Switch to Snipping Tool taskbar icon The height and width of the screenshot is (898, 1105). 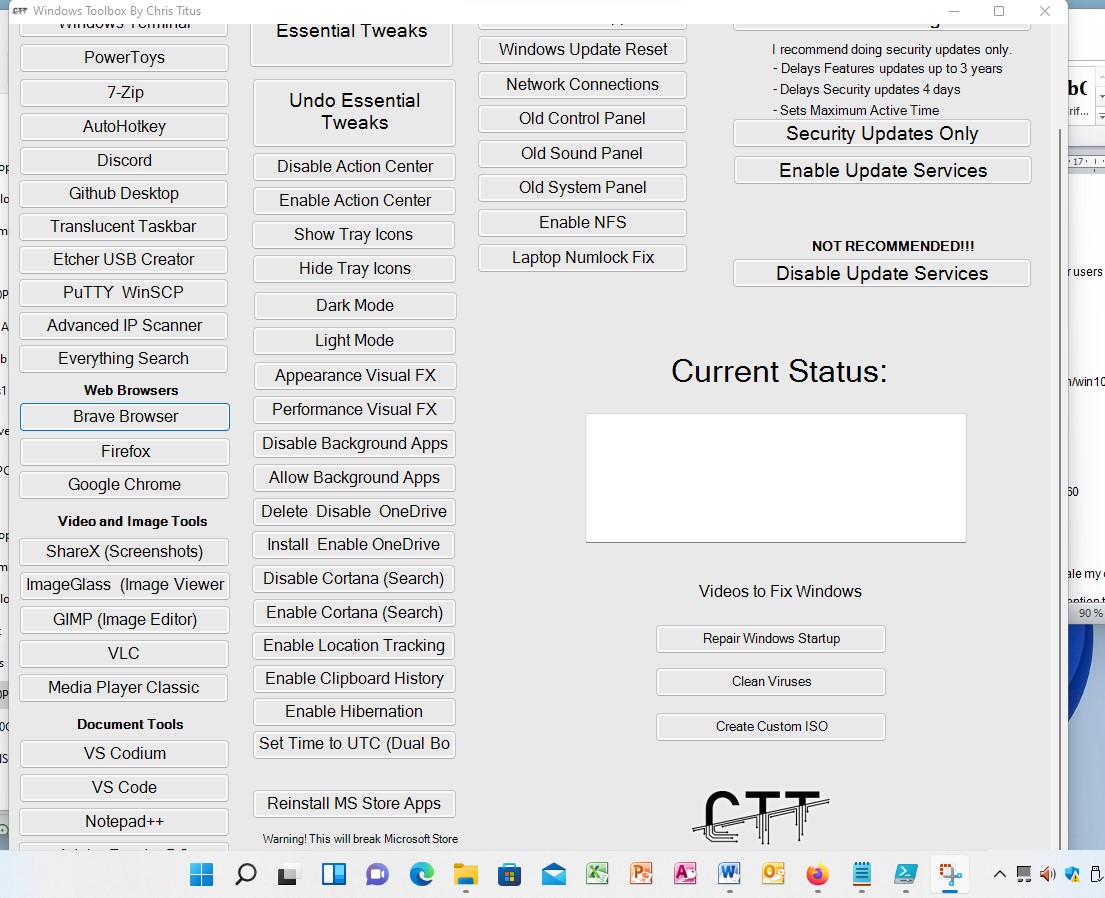(950, 875)
